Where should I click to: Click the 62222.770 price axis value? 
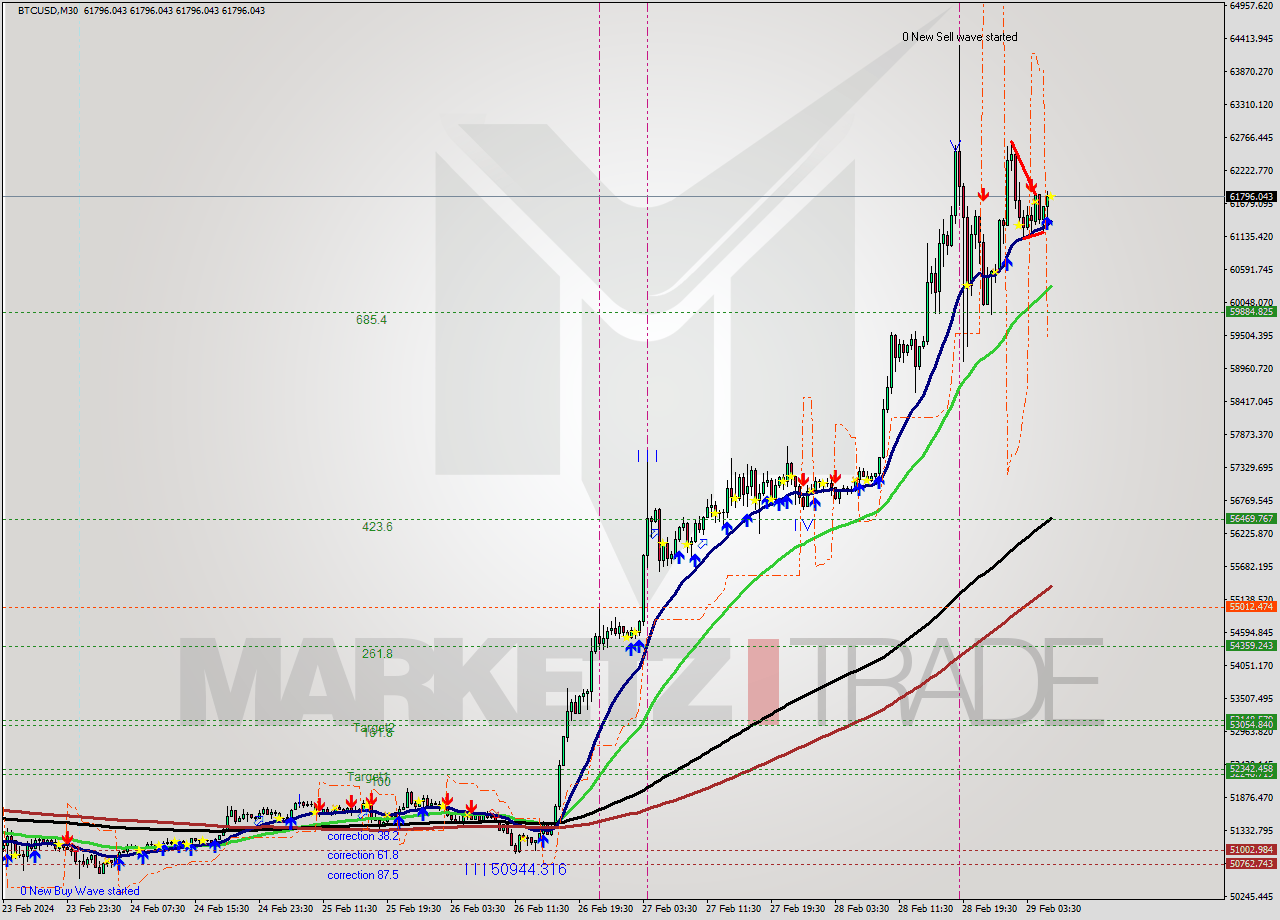1251,171
